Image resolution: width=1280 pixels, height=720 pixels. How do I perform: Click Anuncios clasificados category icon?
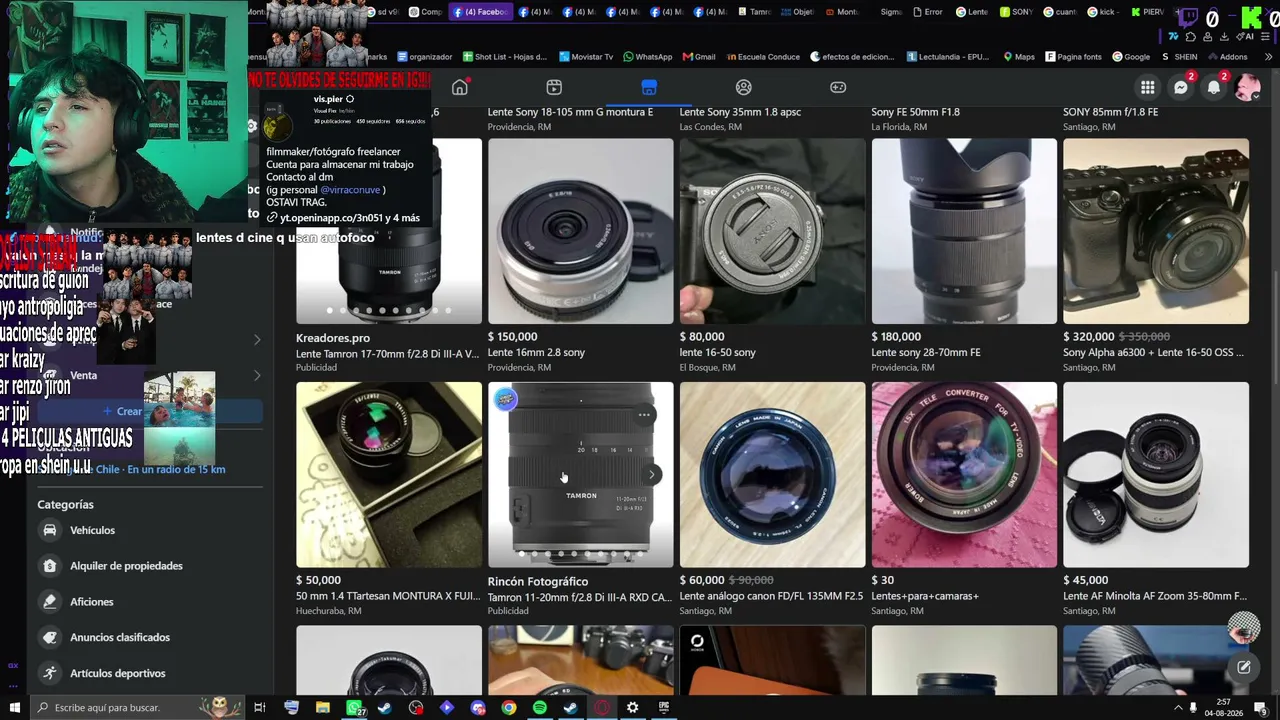[49, 637]
